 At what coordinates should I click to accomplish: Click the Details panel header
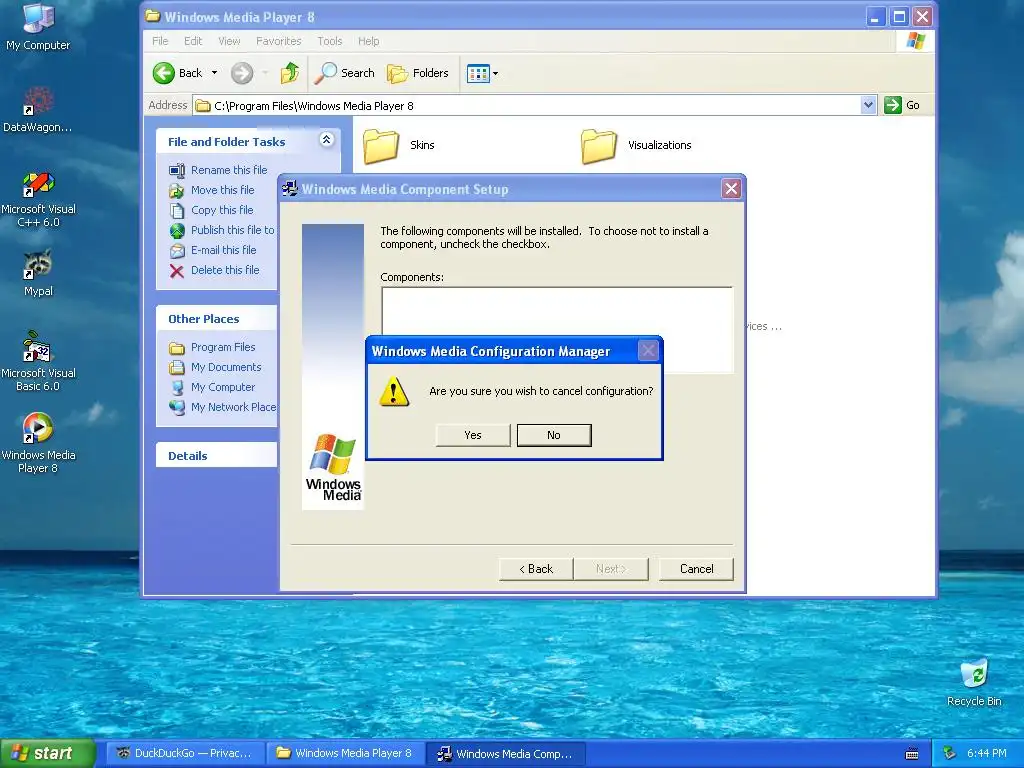216,456
